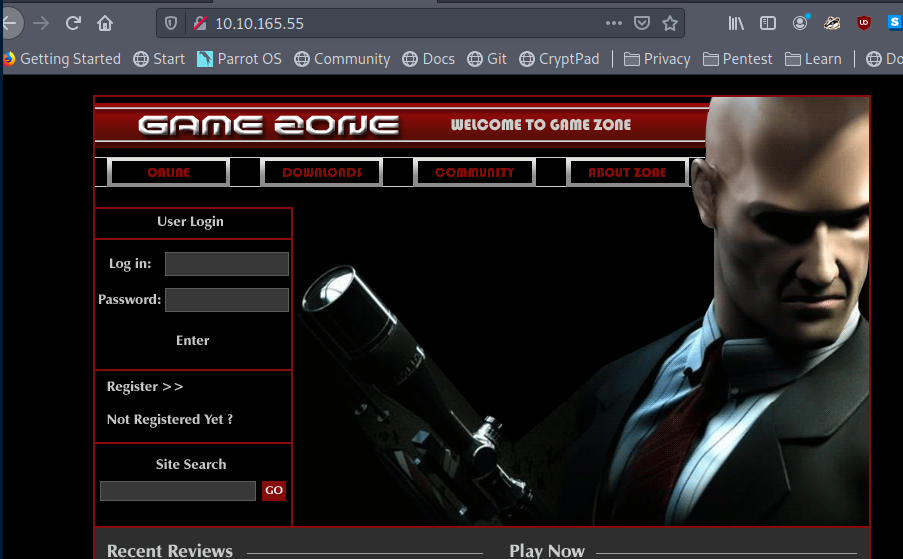Open the Firefox account icon
Image resolution: width=903 pixels, height=559 pixels.
click(800, 23)
